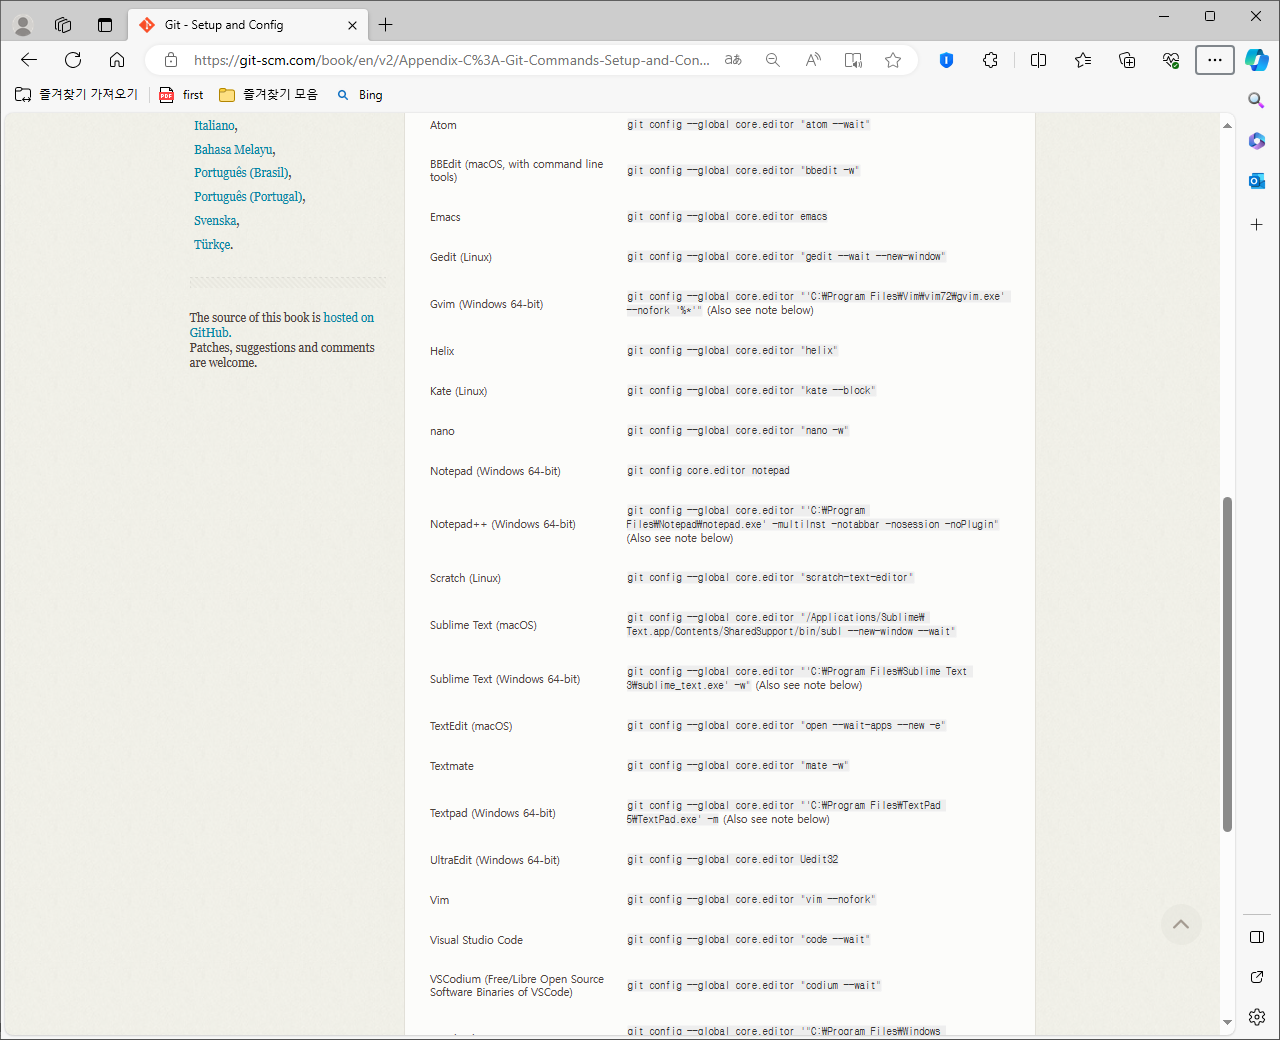Screen dimensions: 1280x1040
Task: Open the 'first' PDF bookmark
Action: tap(182, 94)
